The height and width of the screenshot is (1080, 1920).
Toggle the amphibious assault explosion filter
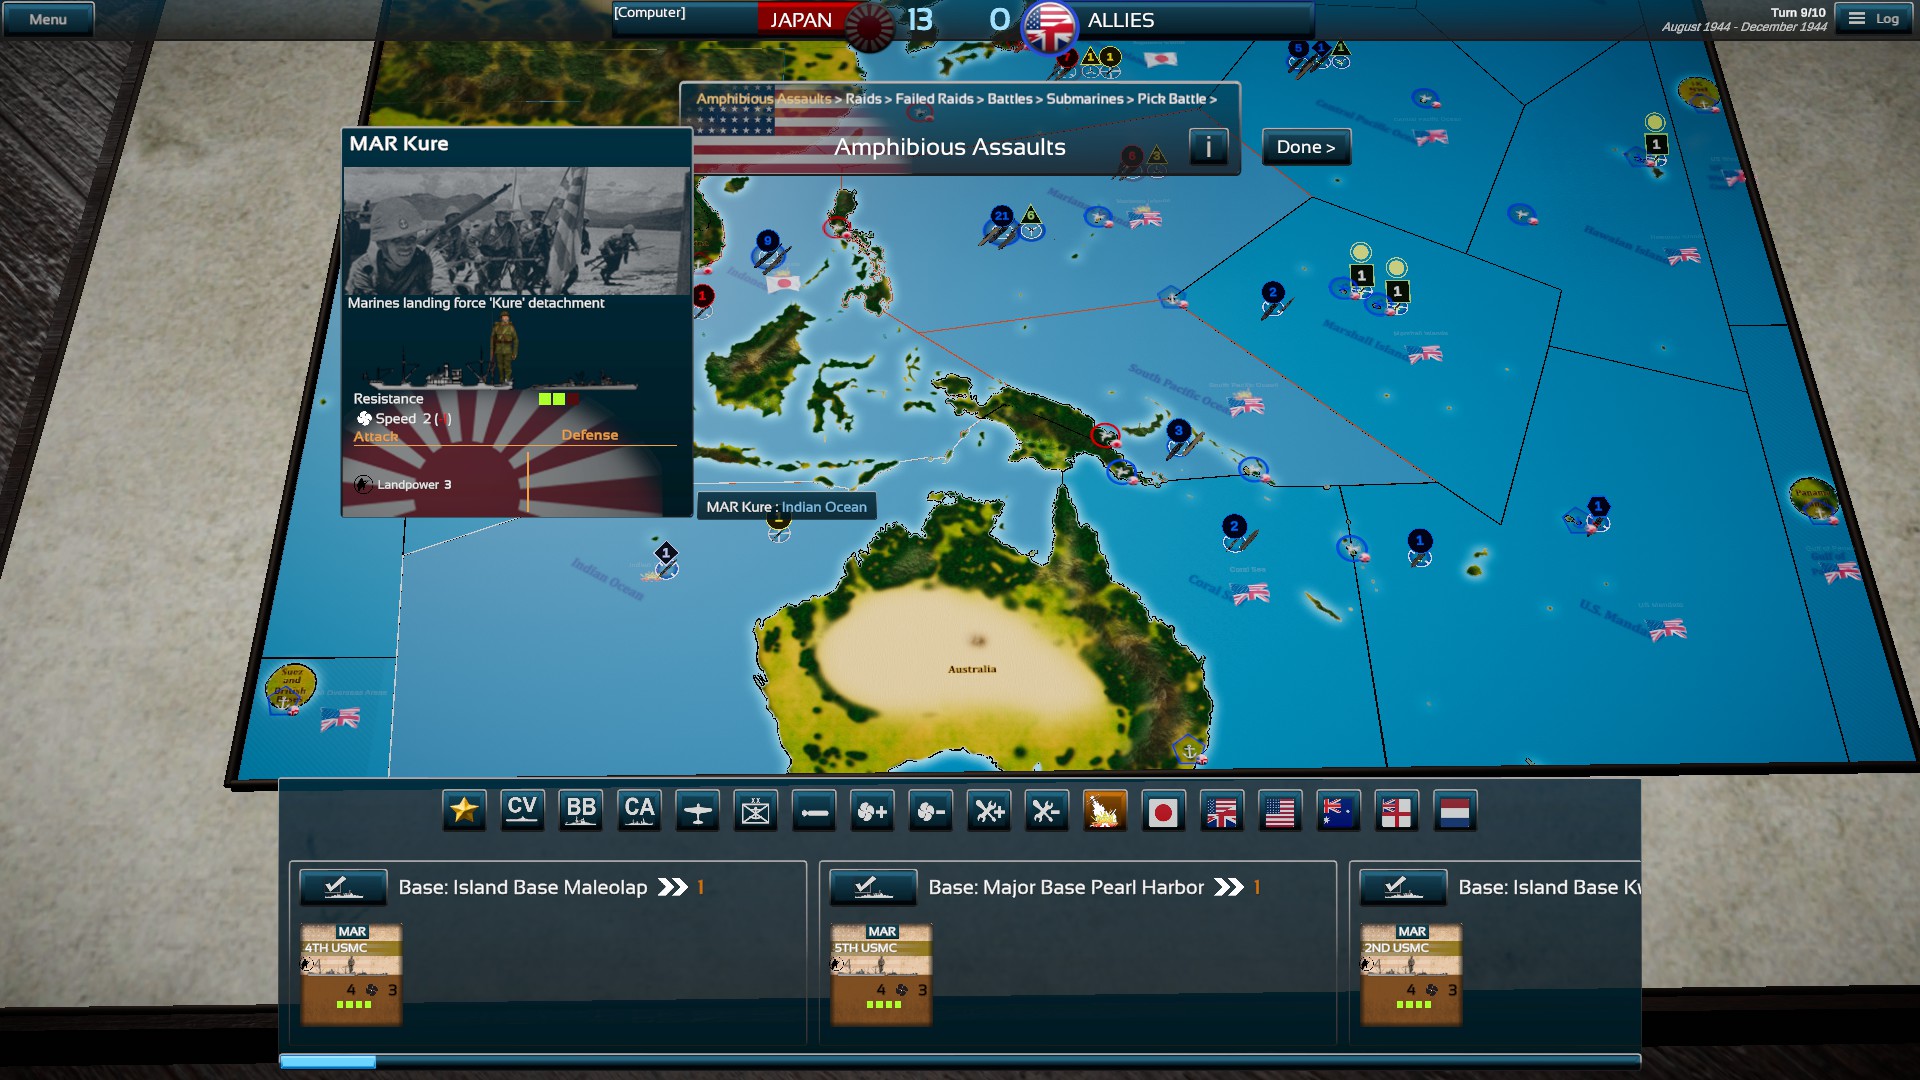tap(1104, 811)
